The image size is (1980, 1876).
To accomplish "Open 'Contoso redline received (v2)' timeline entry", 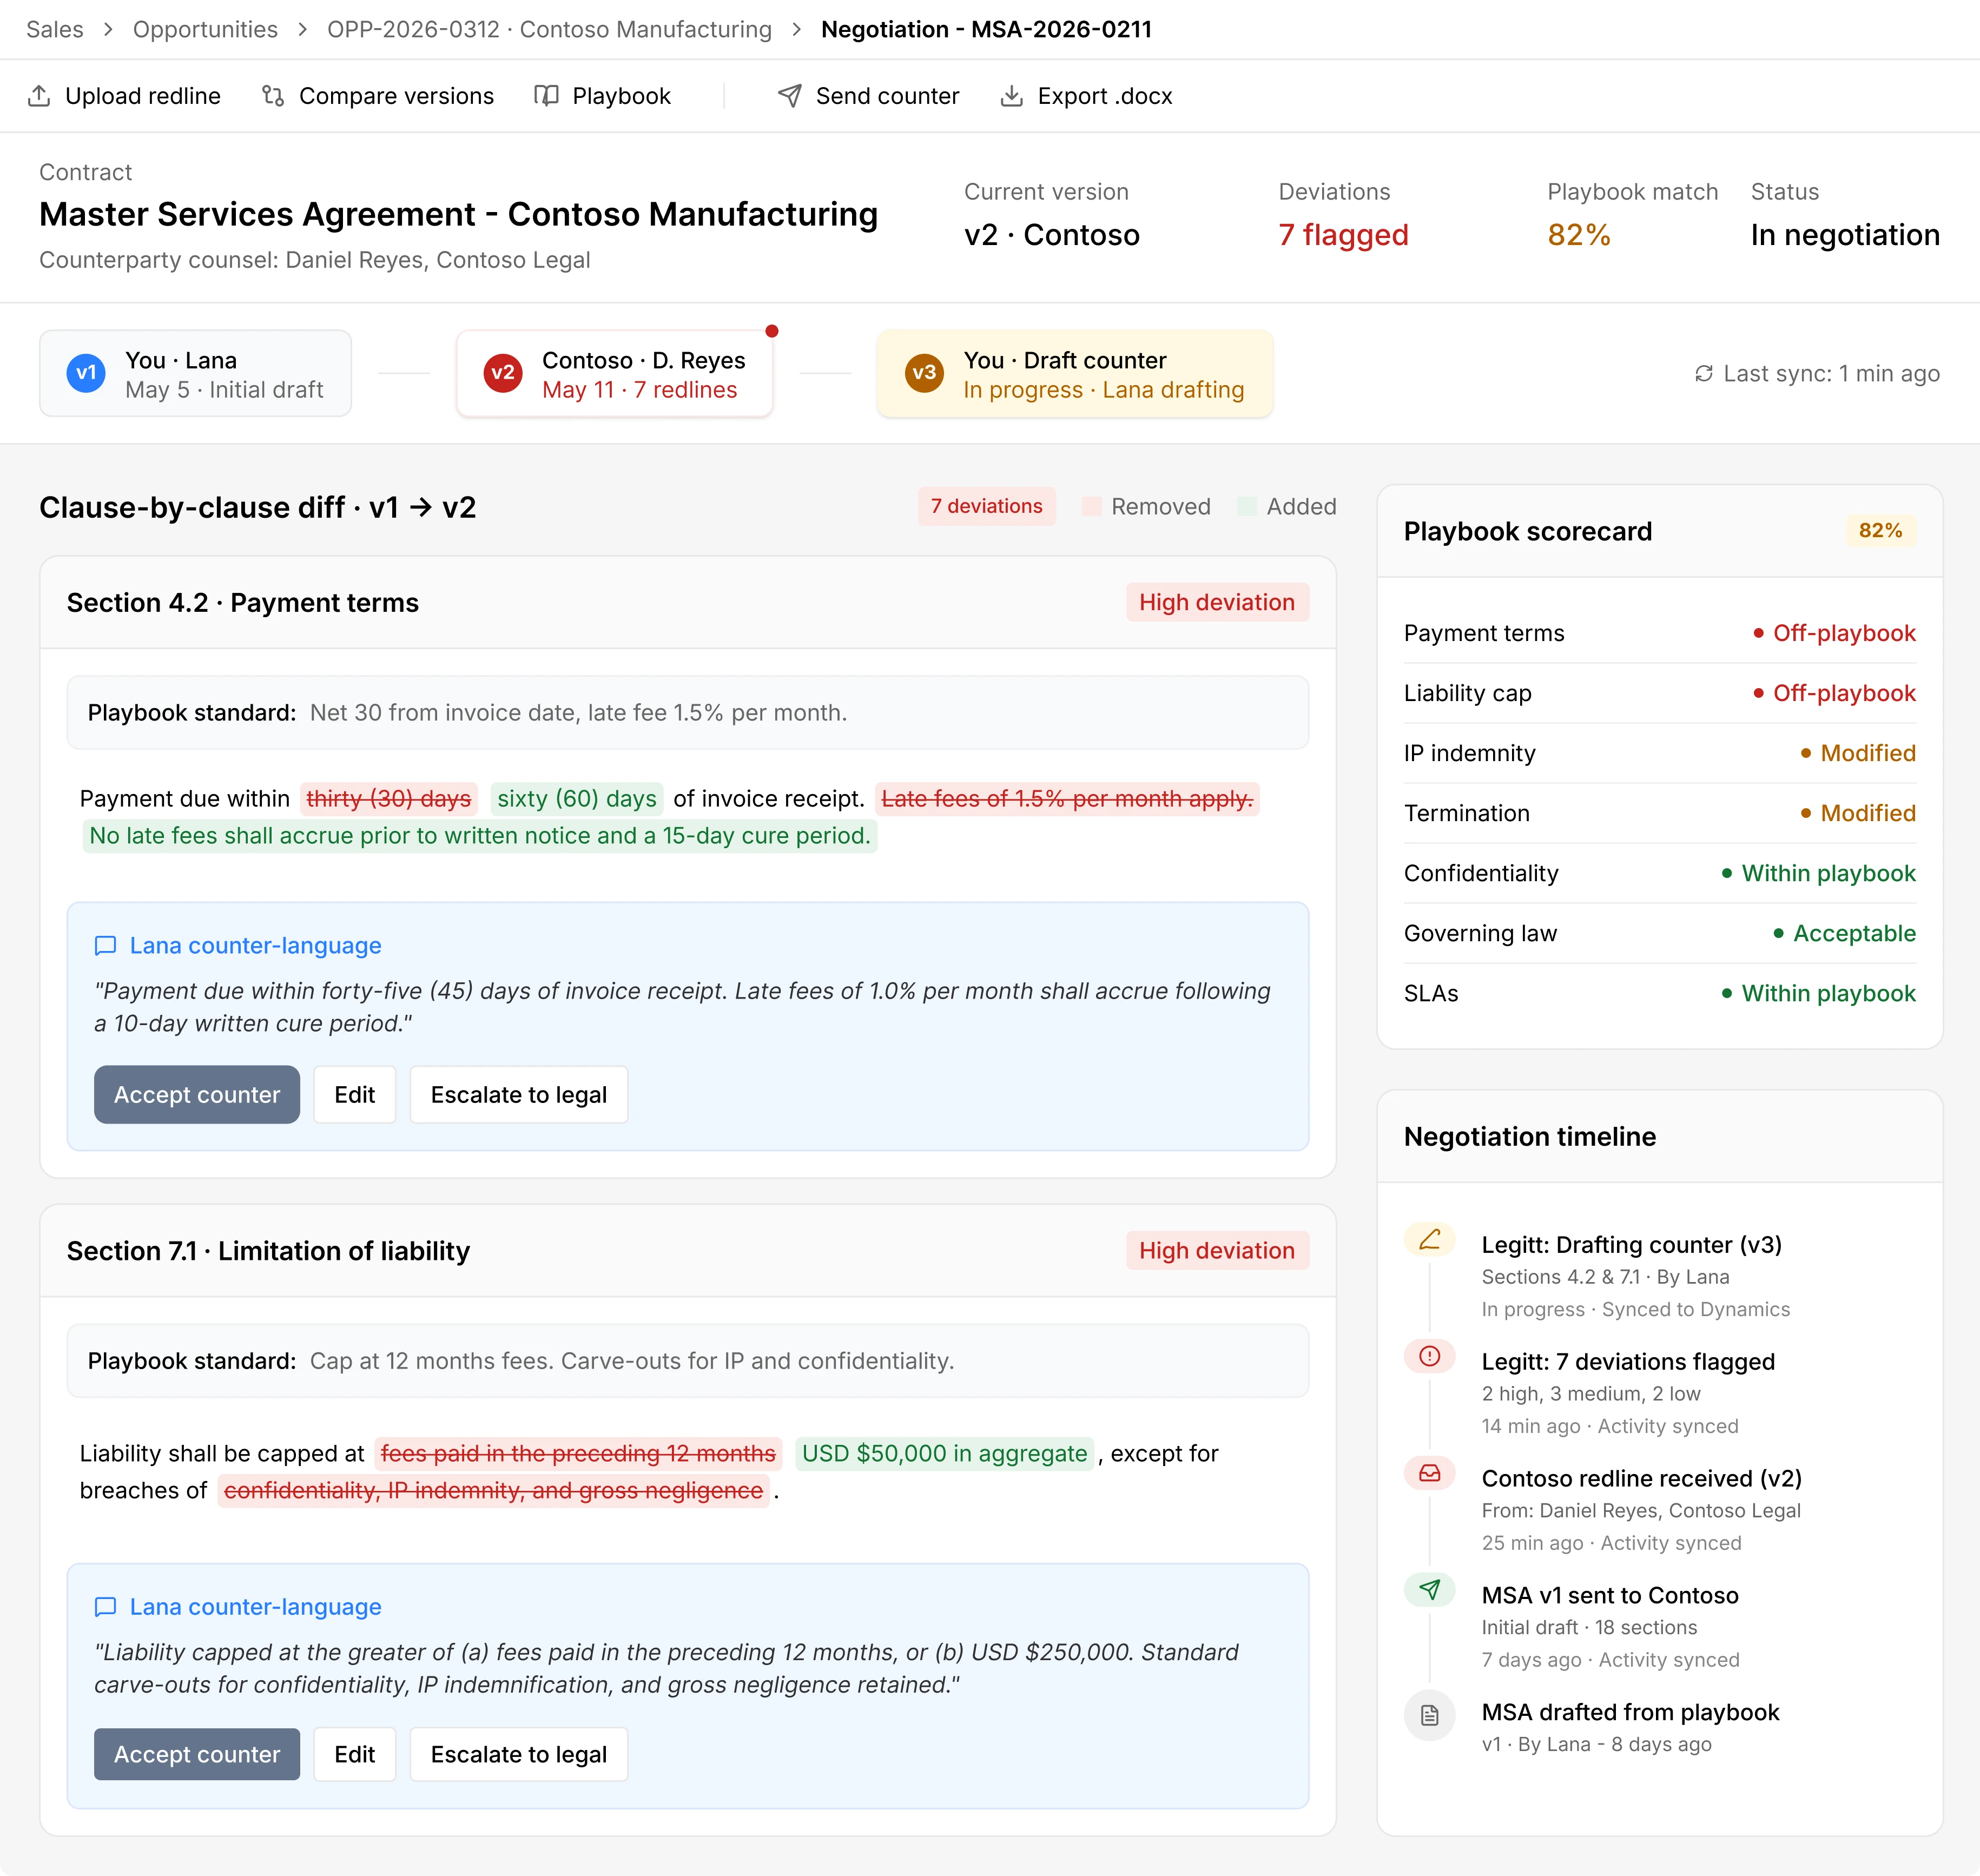I will [1641, 1479].
